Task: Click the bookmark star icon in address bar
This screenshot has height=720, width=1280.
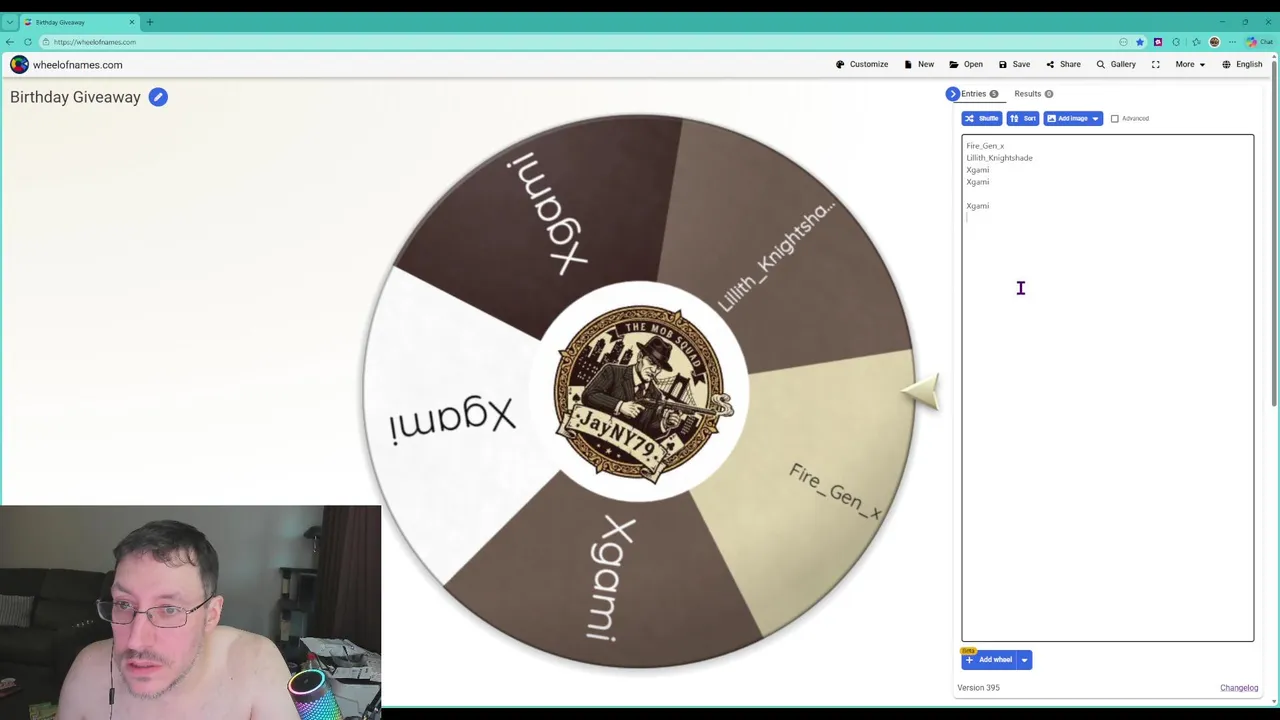Action: coord(1140,42)
